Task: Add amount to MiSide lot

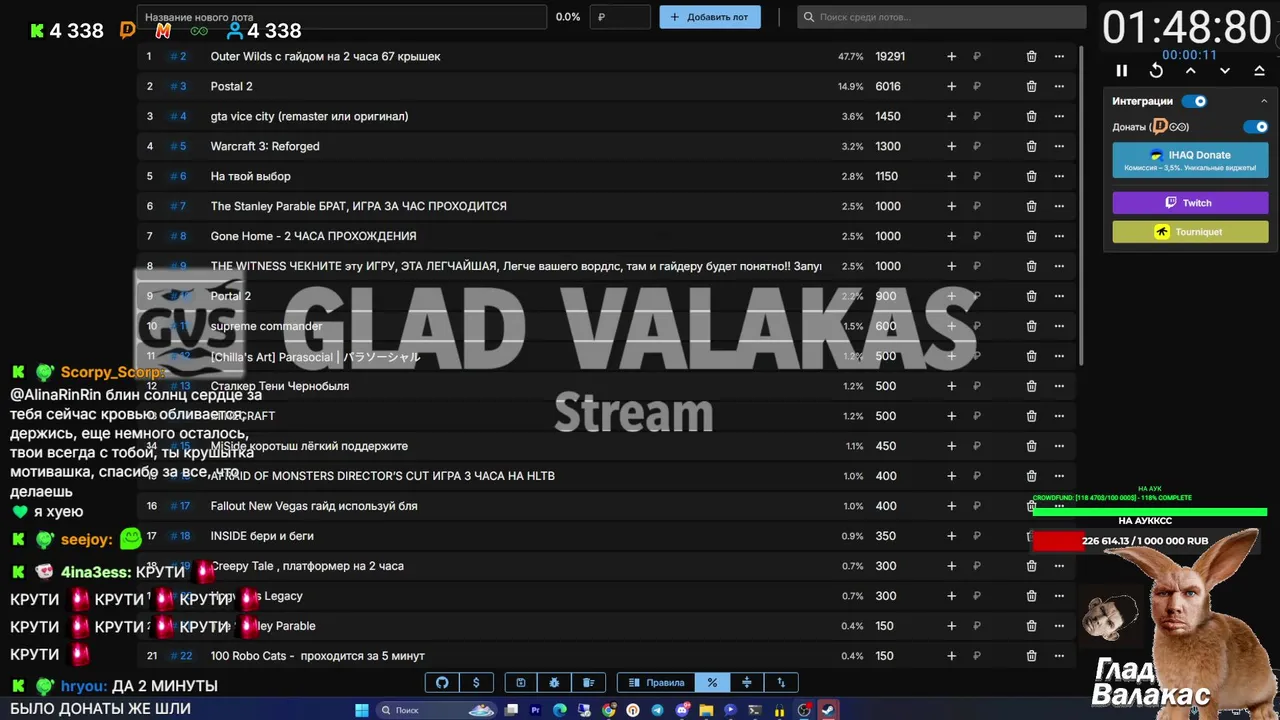Action: pos(951,447)
